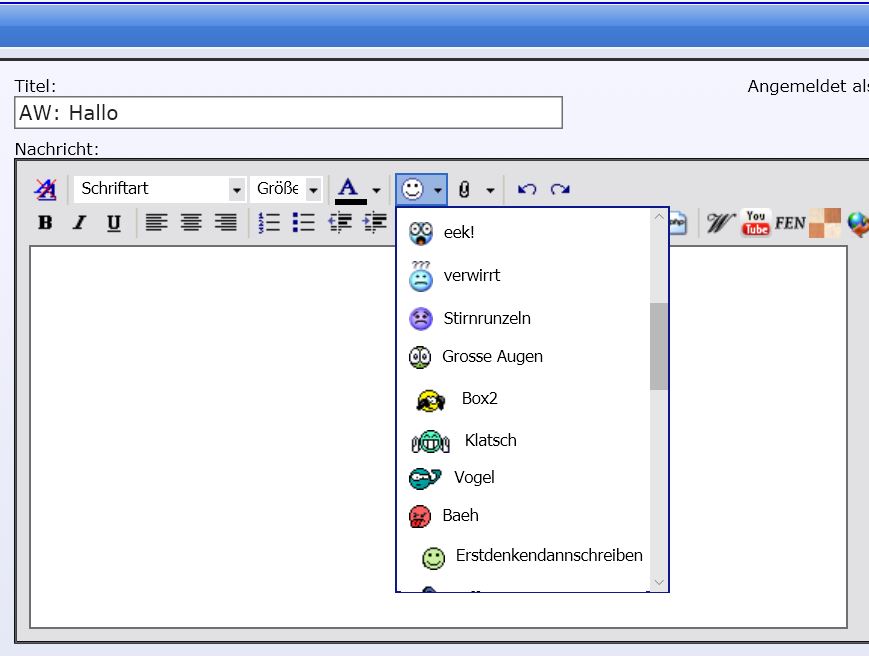Toggle bold formatting
The image size is (869, 656).
click(45, 223)
